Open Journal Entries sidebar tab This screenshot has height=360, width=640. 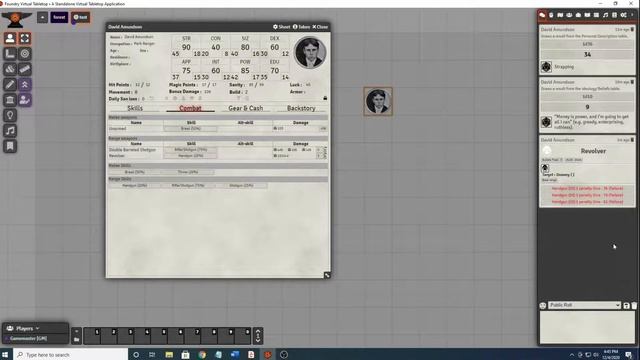pos(587,15)
